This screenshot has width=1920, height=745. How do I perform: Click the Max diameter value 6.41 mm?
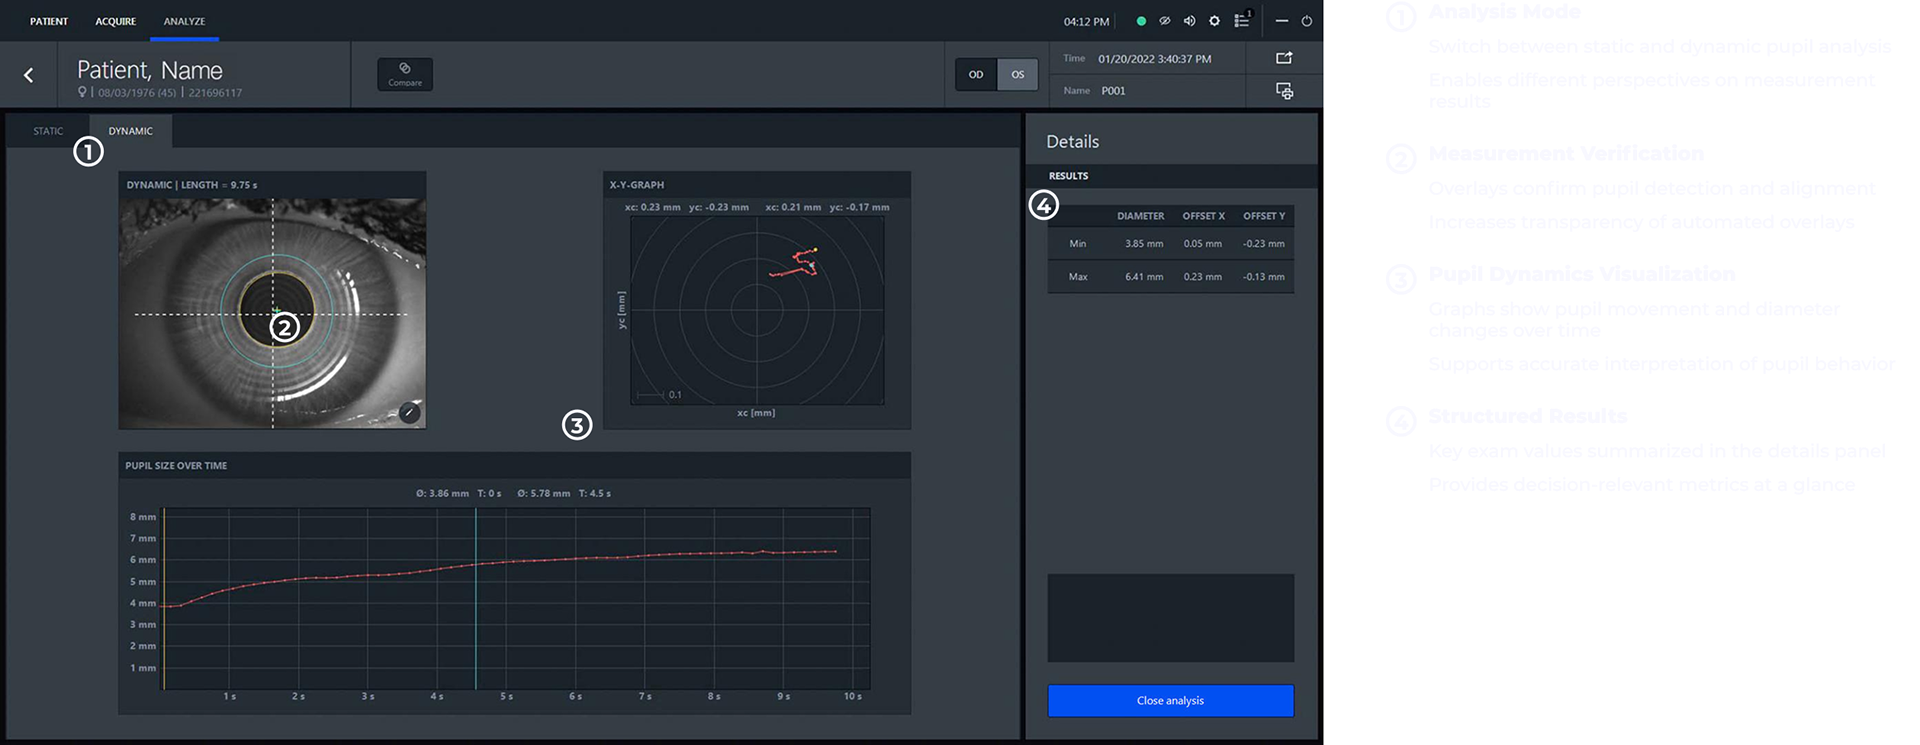pos(1144,277)
